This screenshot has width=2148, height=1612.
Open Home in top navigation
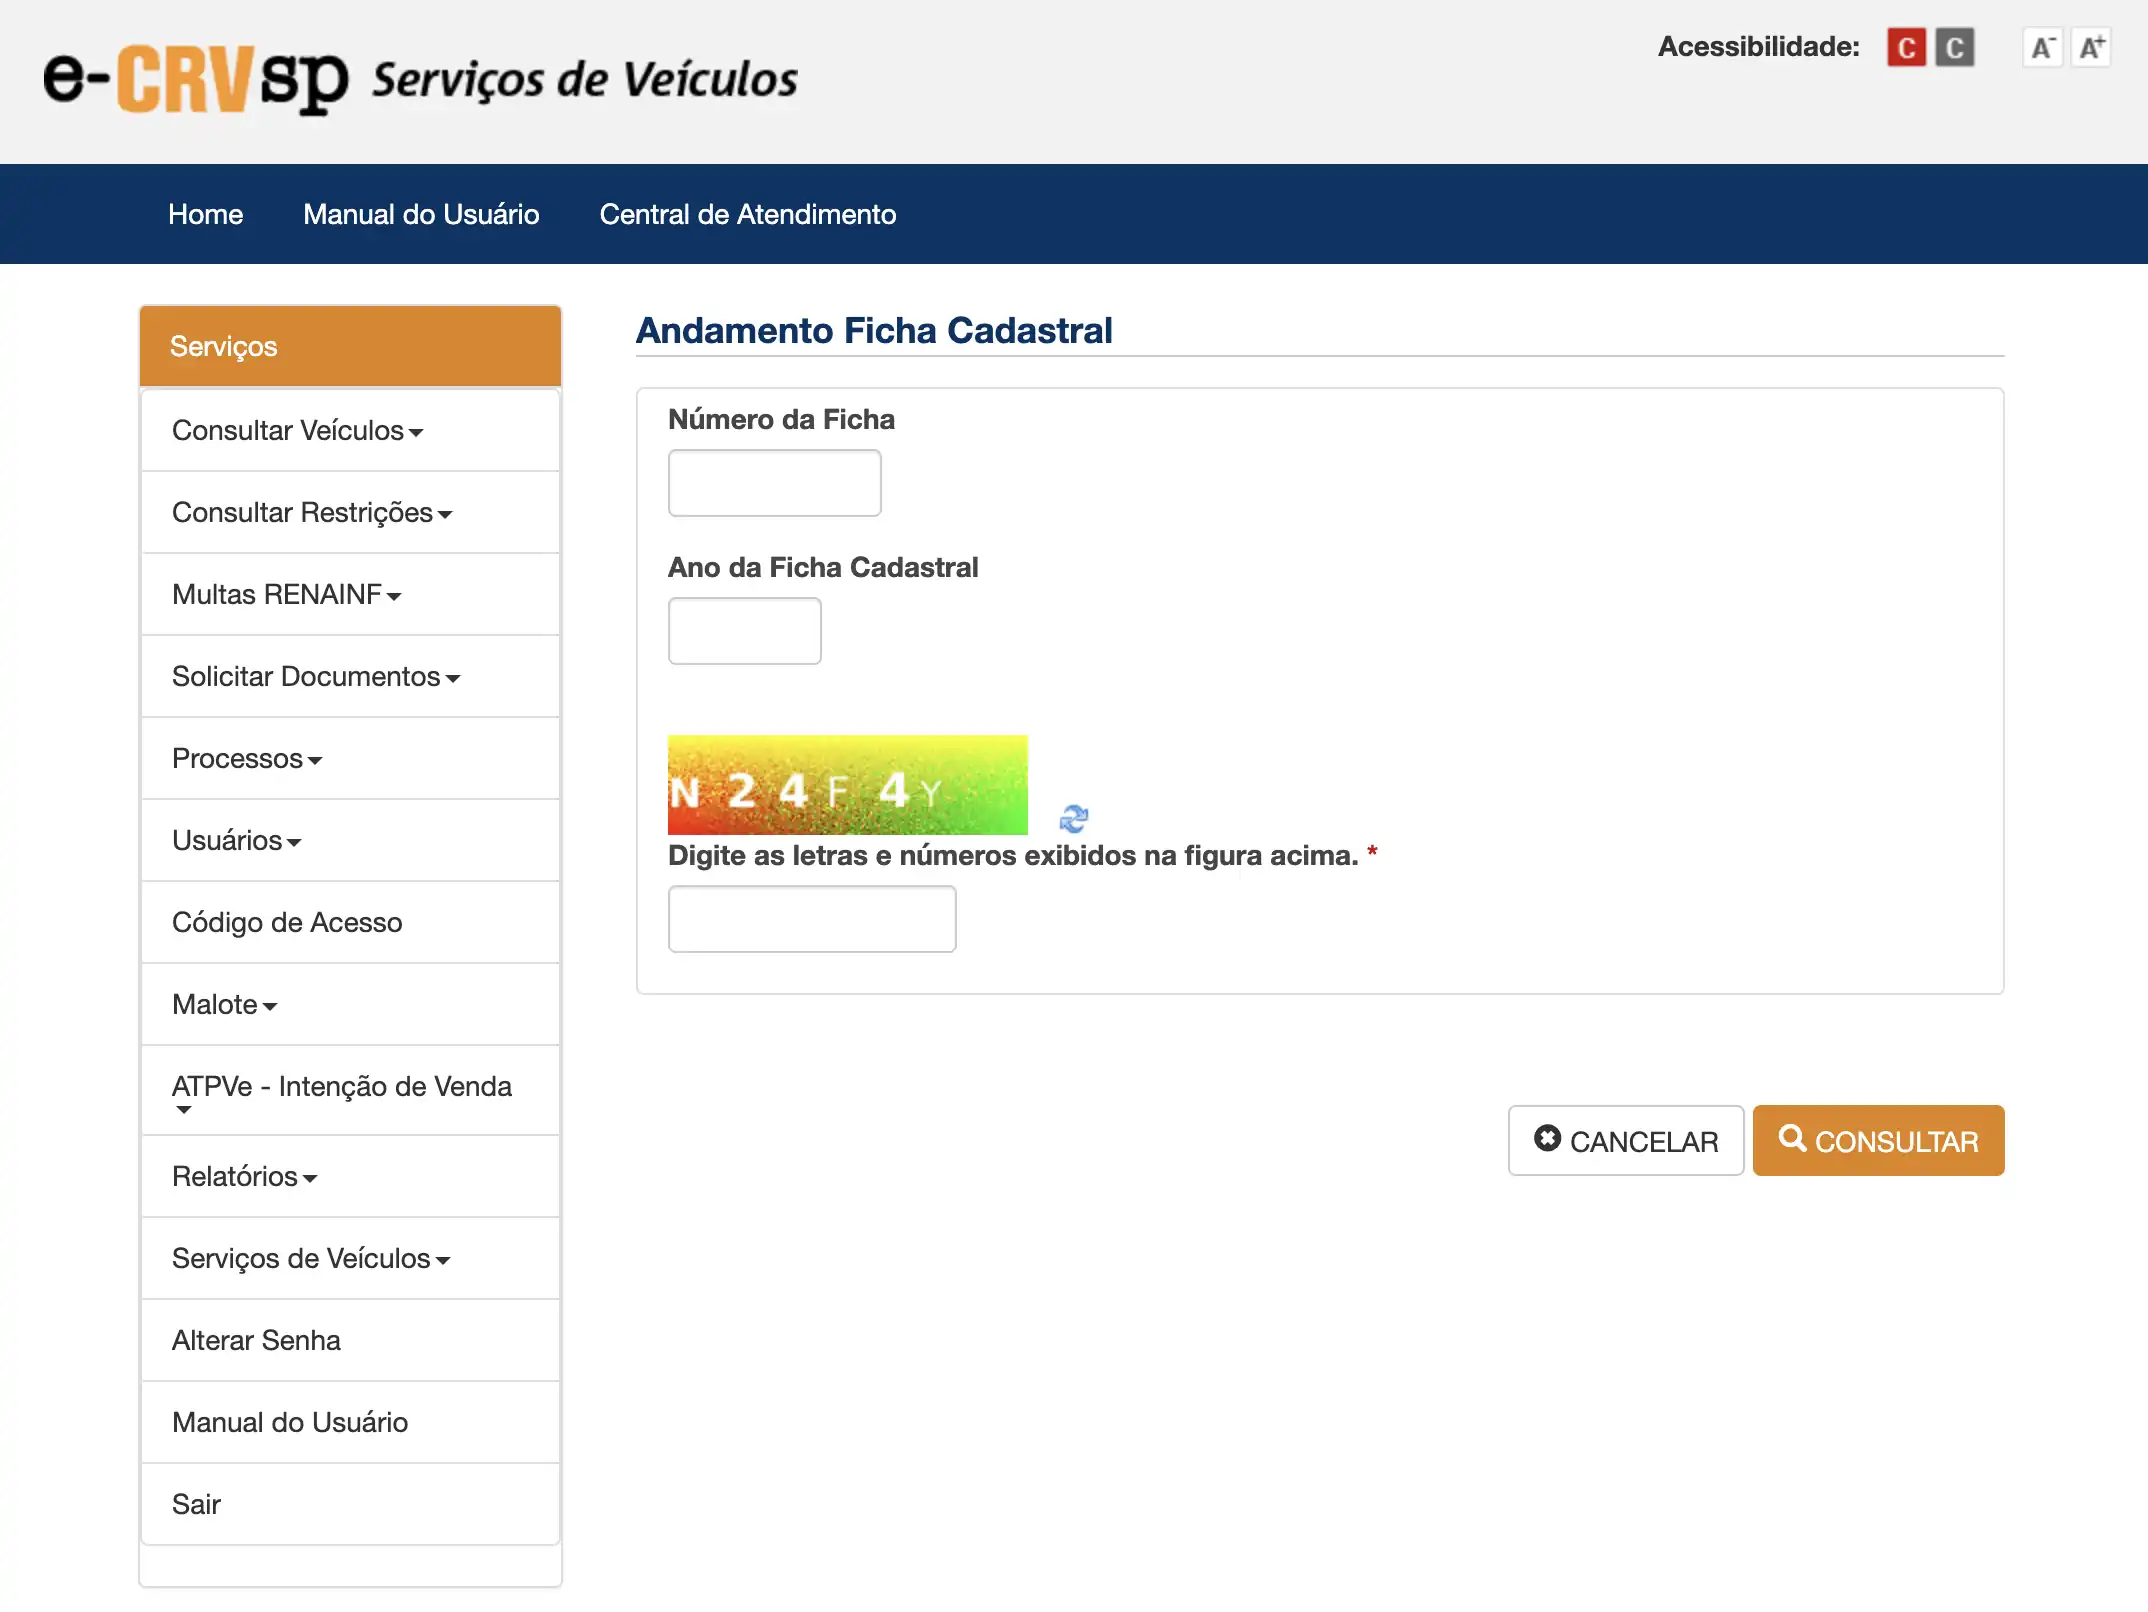[205, 214]
